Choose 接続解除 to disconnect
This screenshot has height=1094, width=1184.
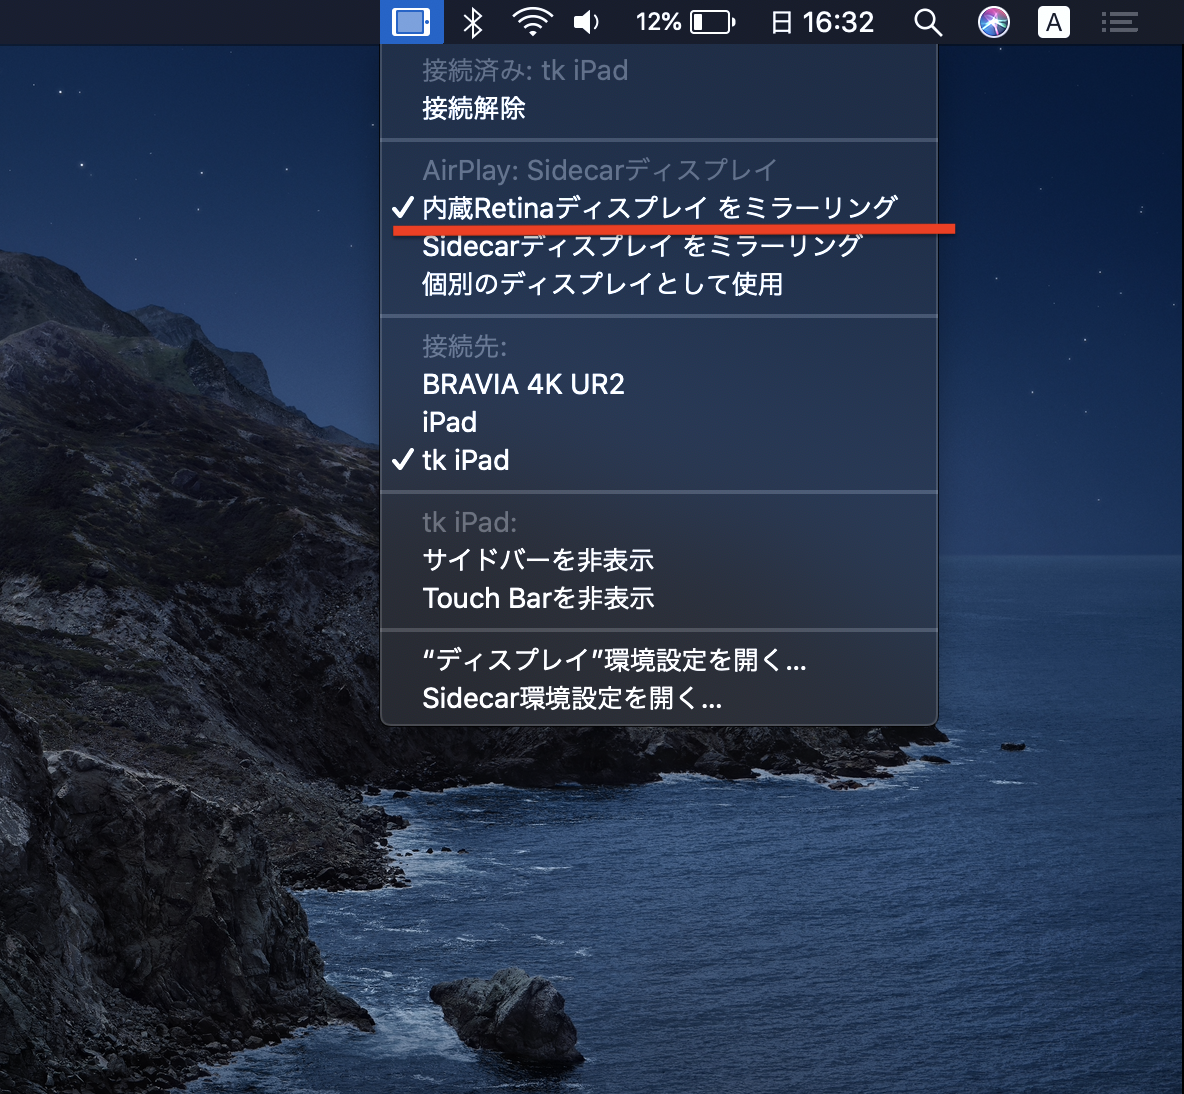point(658,108)
